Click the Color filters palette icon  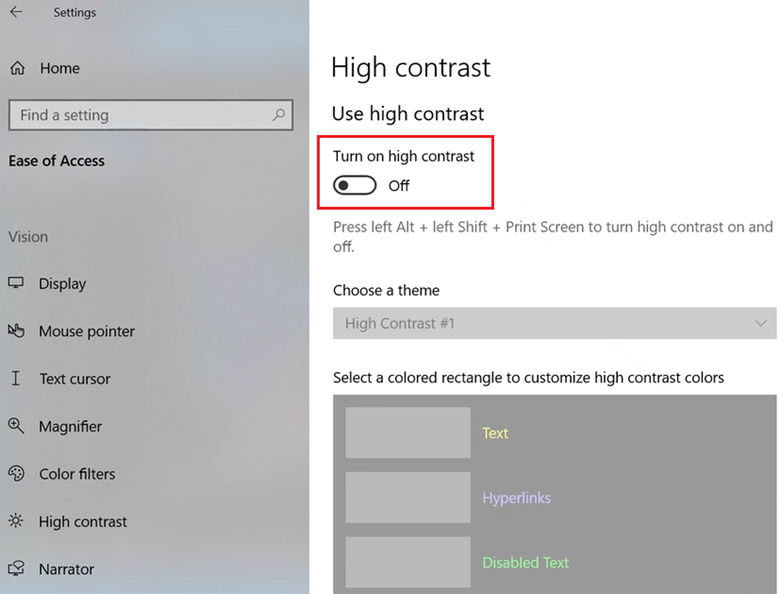16,473
